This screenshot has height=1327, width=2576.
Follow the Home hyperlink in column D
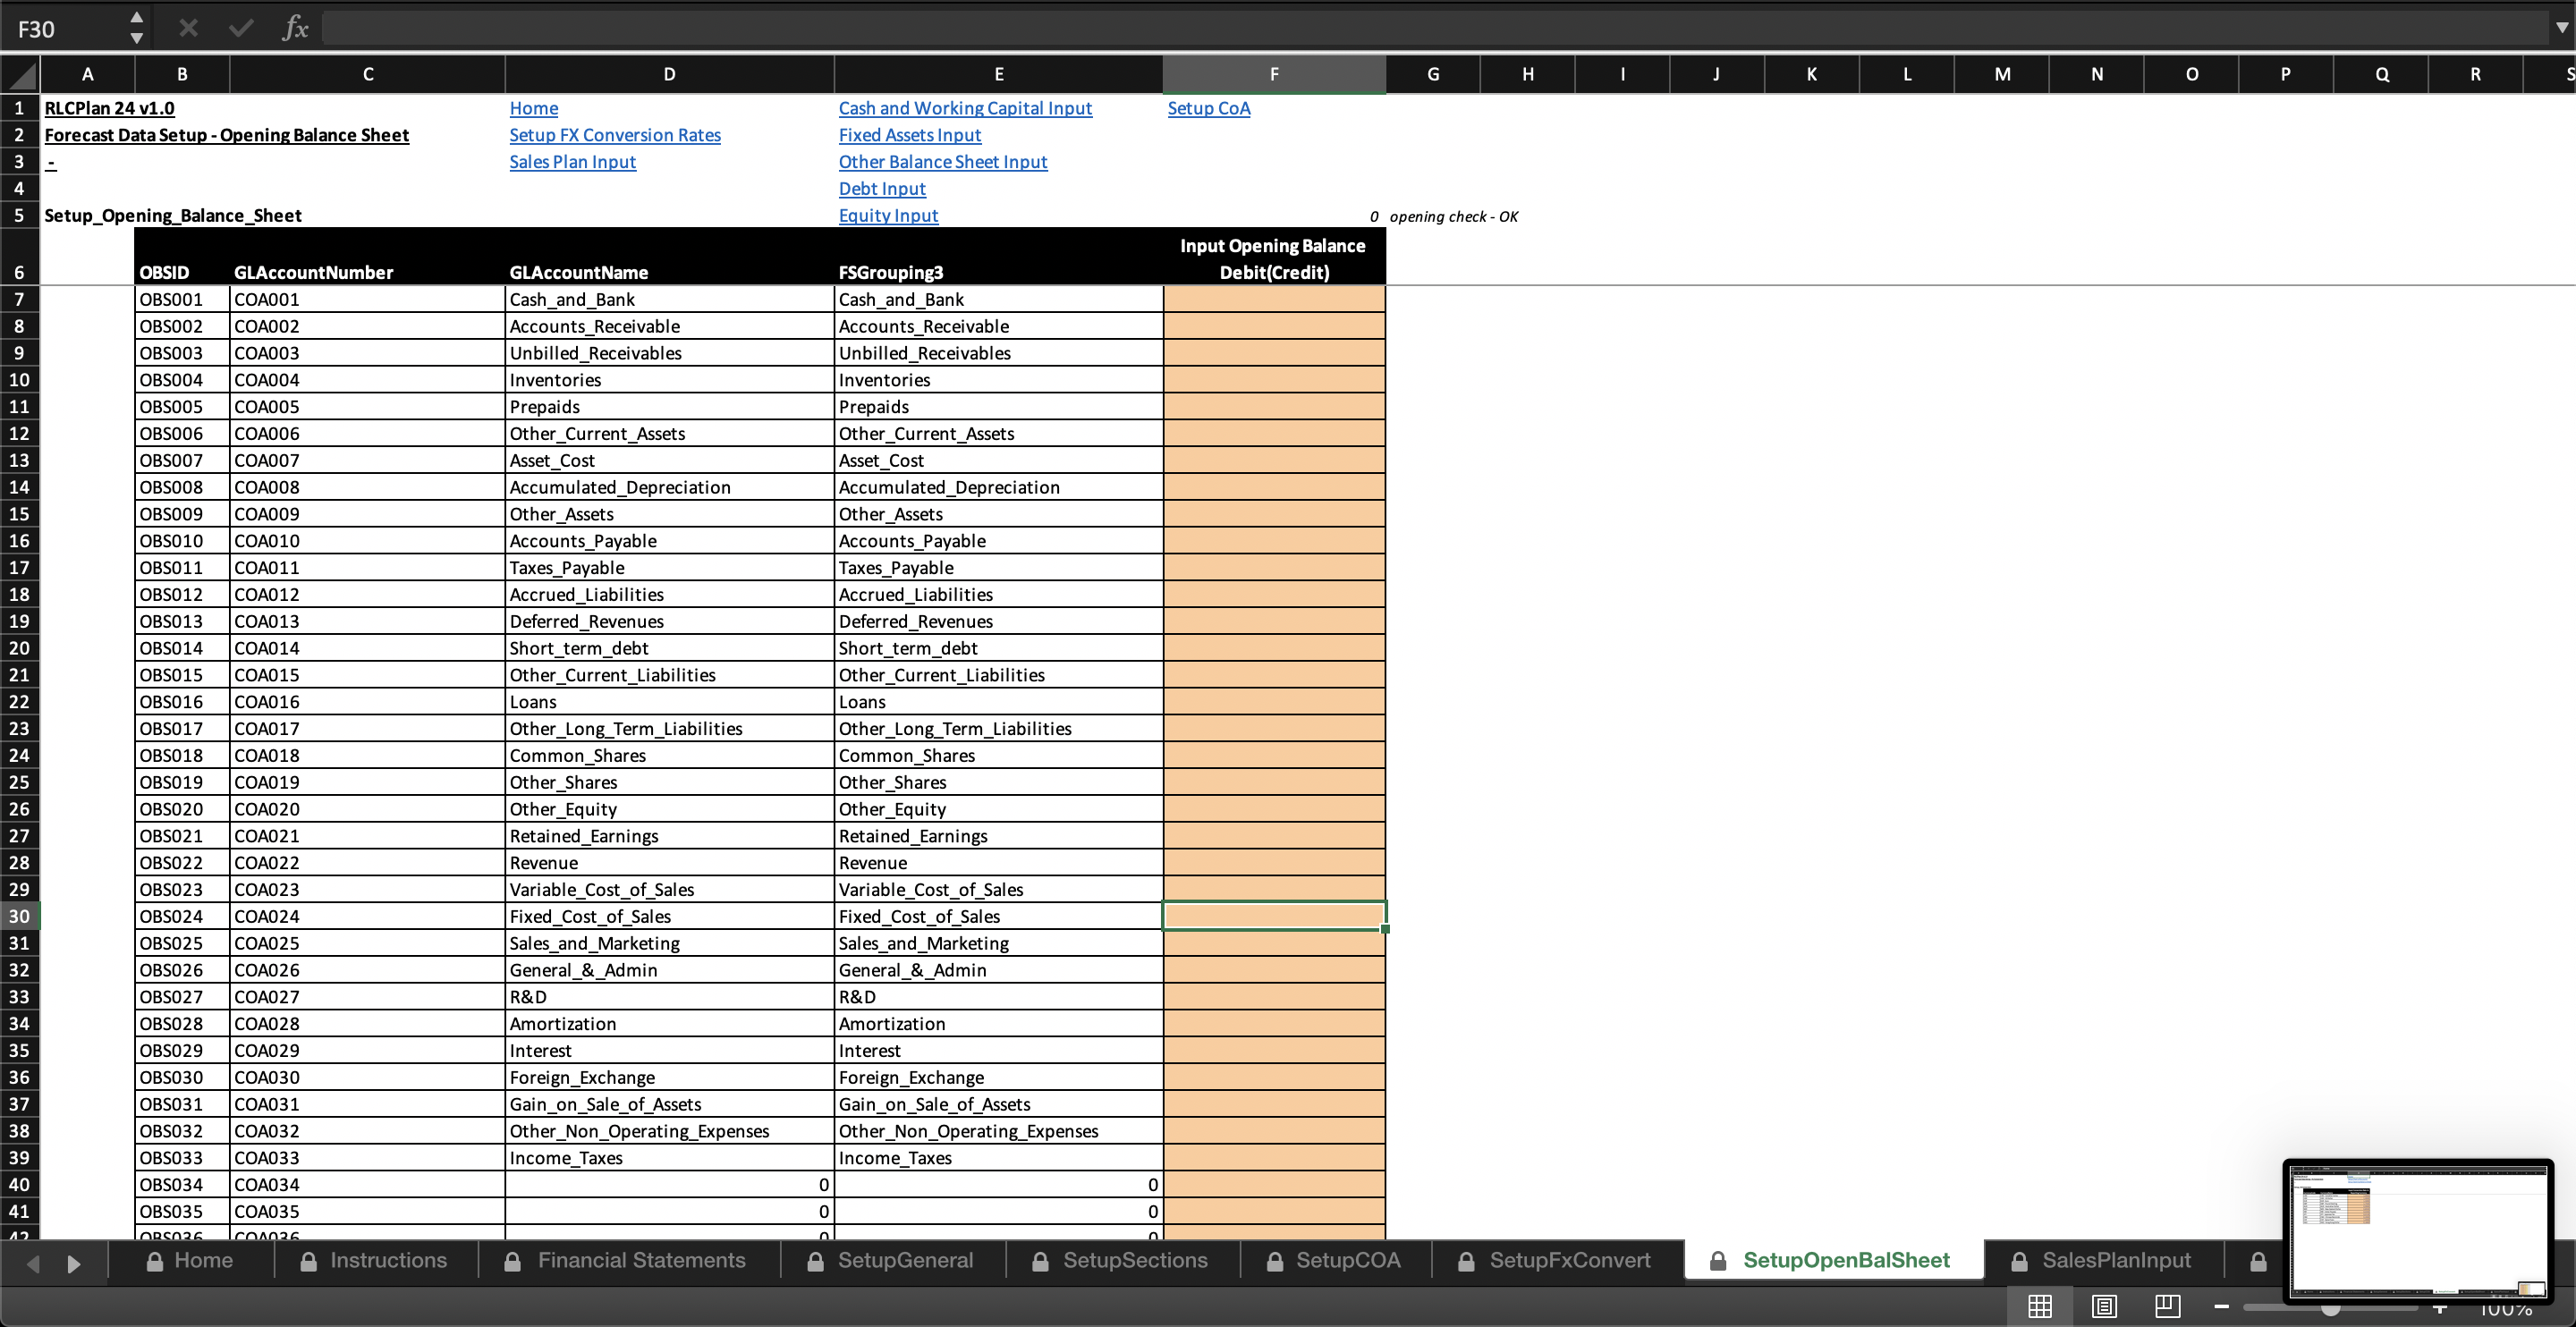pos(533,108)
